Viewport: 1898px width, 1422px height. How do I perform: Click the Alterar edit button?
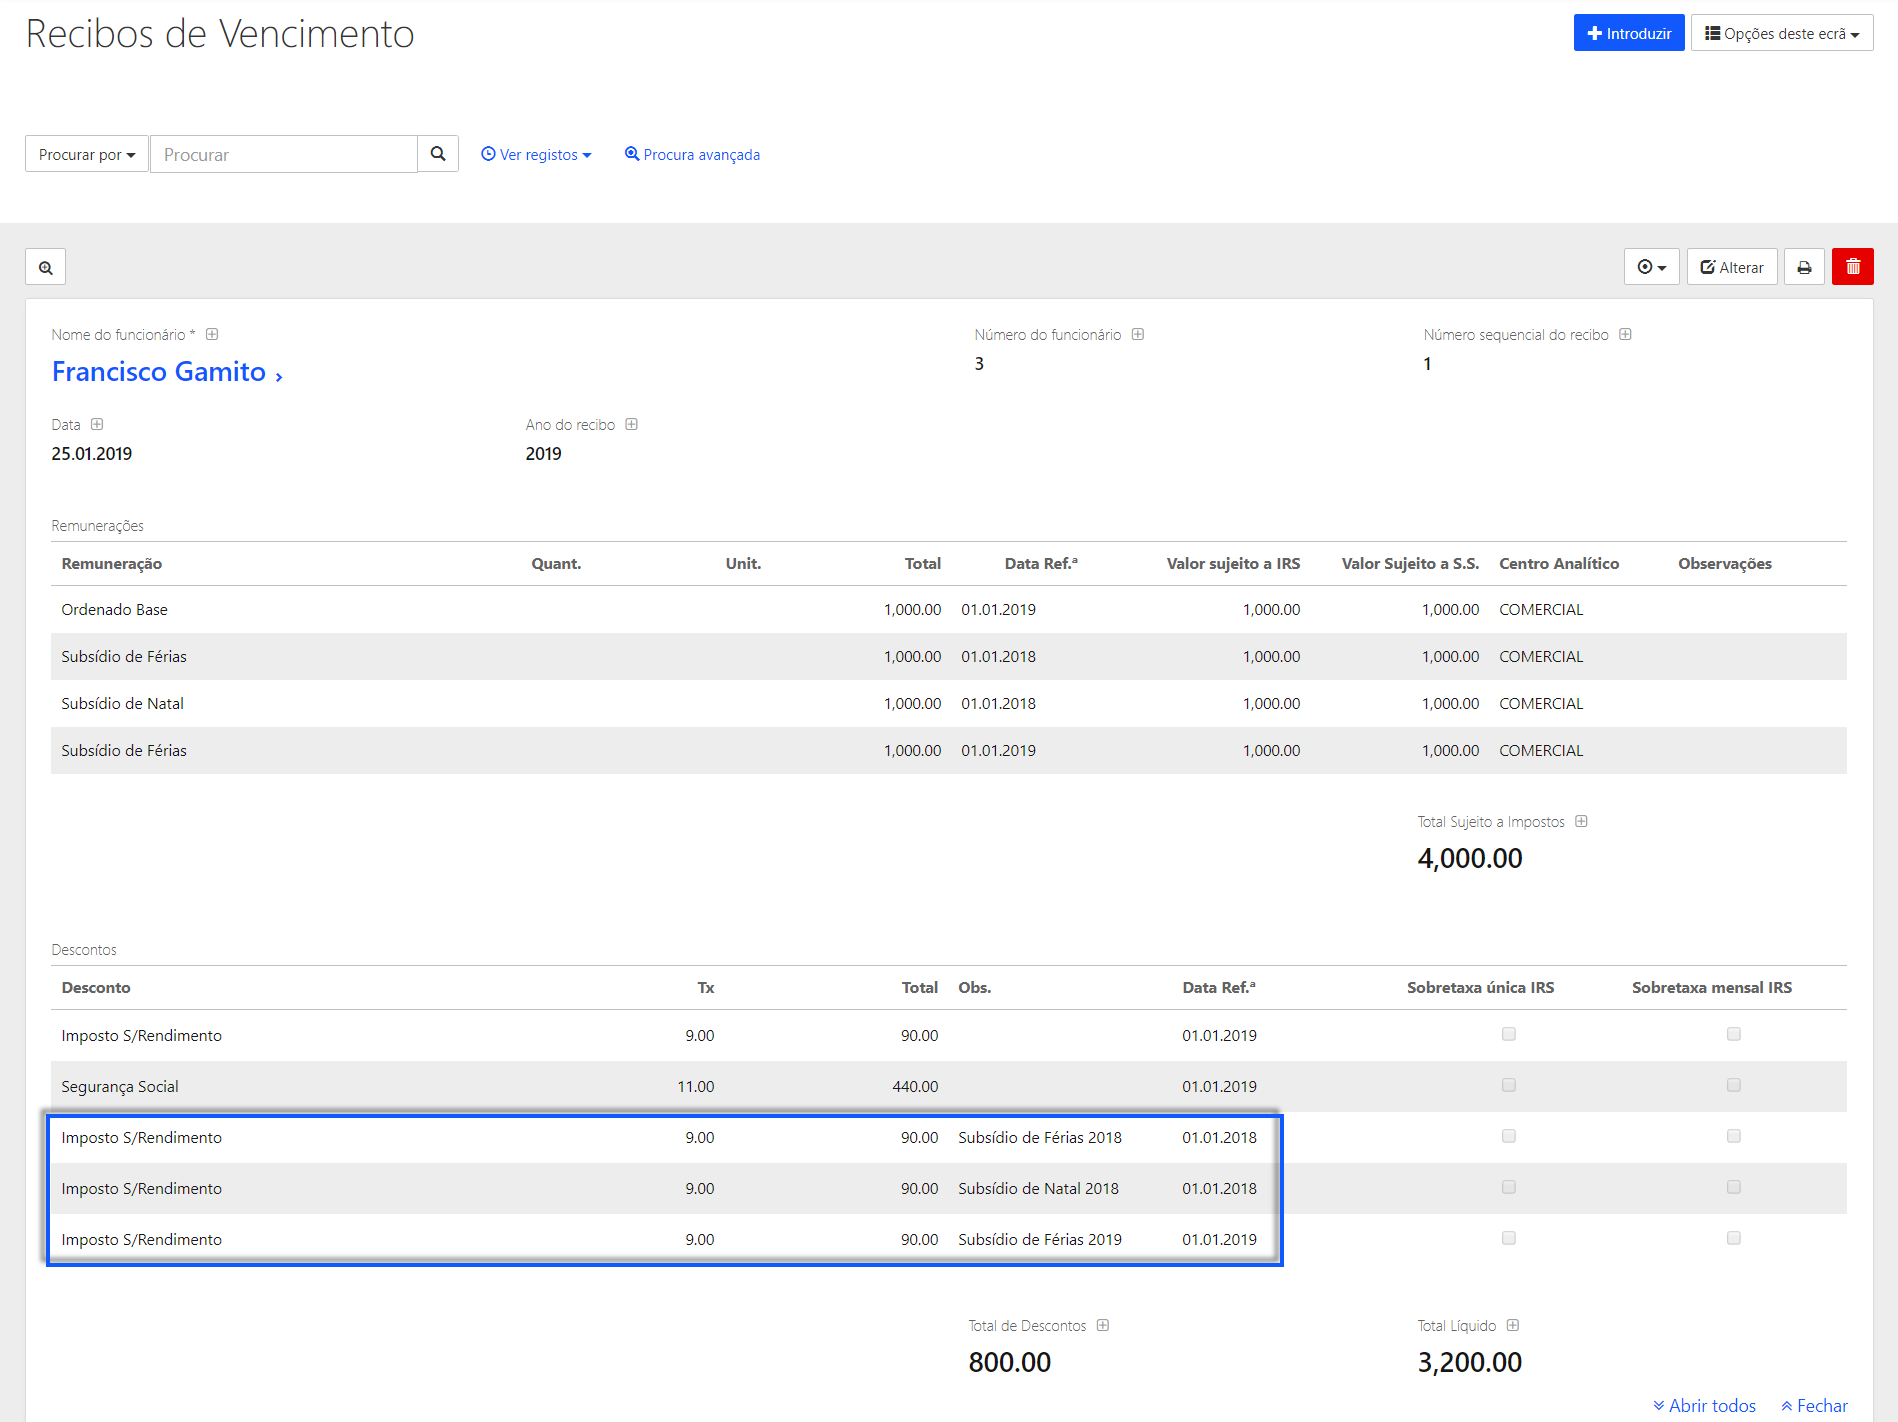tap(1731, 267)
